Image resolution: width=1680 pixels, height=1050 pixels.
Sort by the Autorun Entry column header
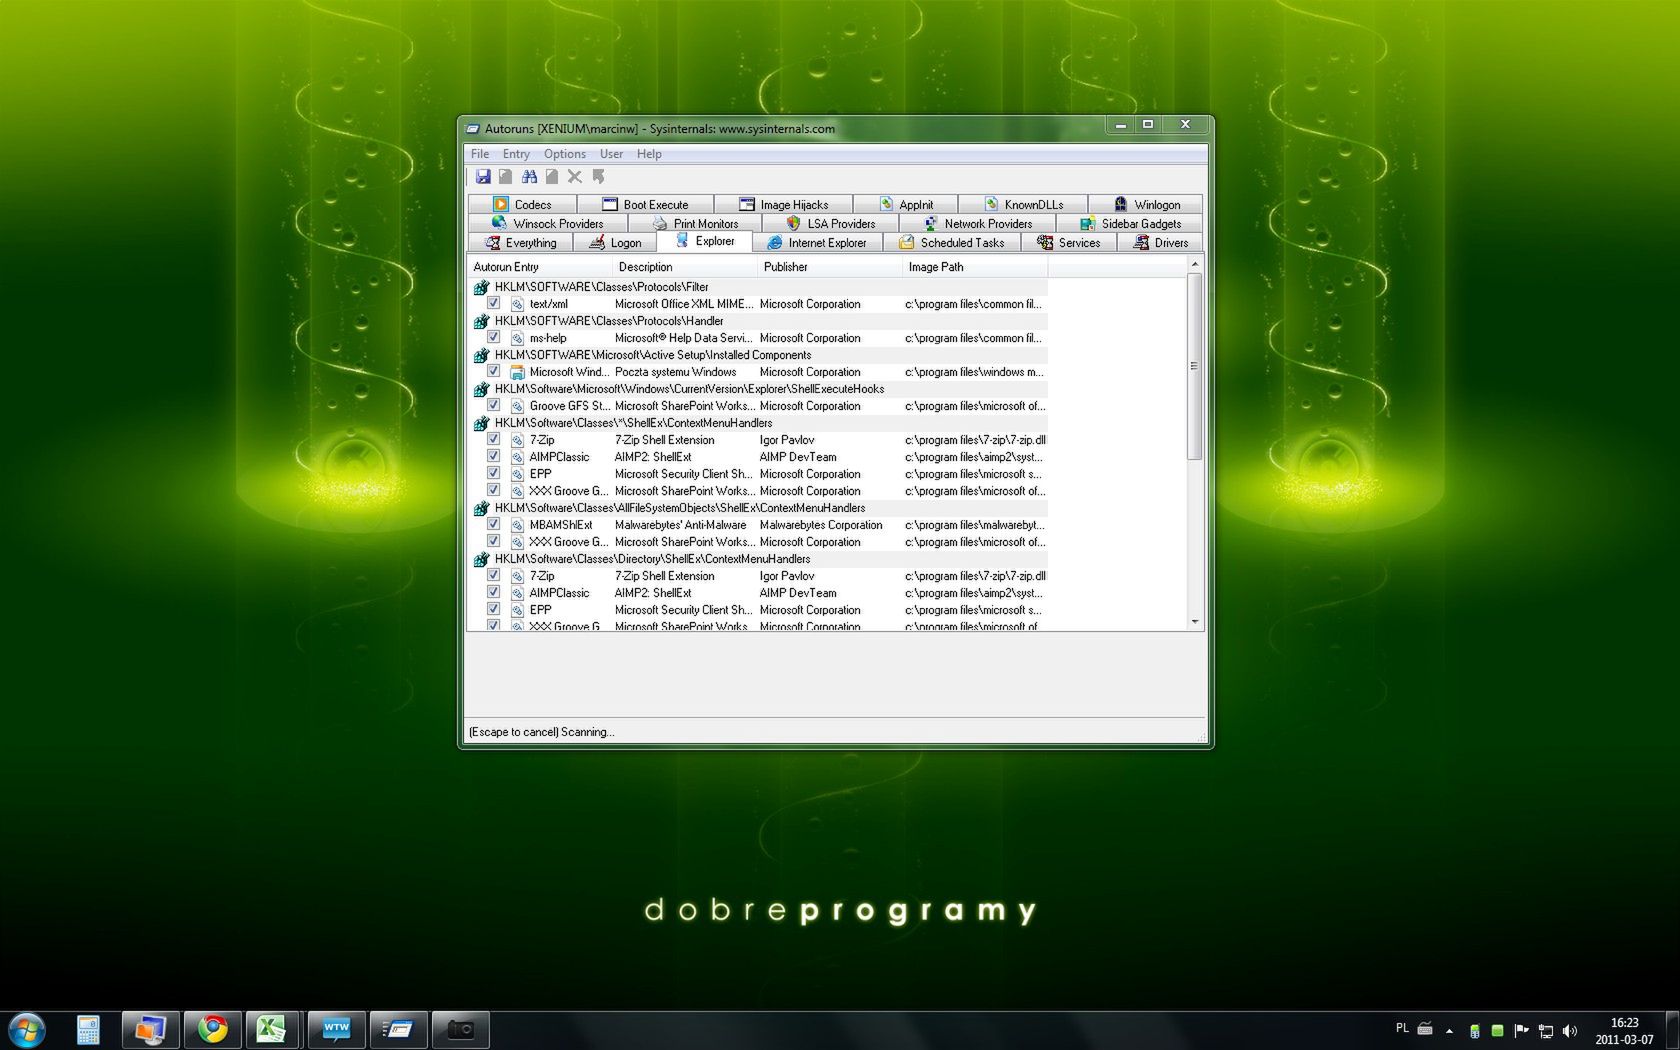pos(540,267)
